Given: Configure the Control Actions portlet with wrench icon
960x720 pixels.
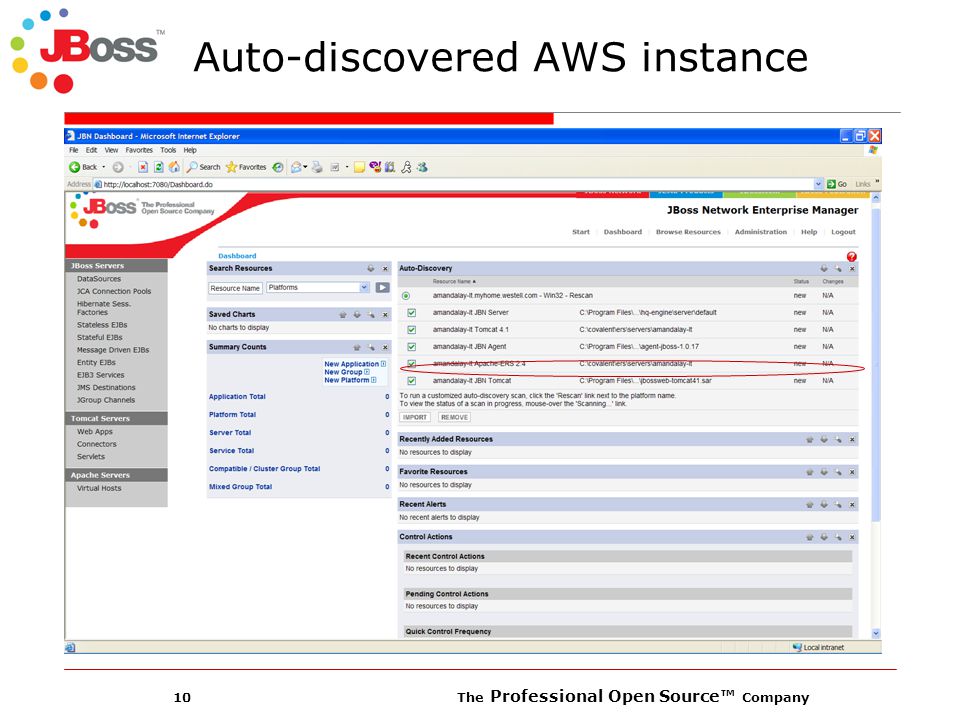Looking at the screenshot, I should [x=838, y=537].
